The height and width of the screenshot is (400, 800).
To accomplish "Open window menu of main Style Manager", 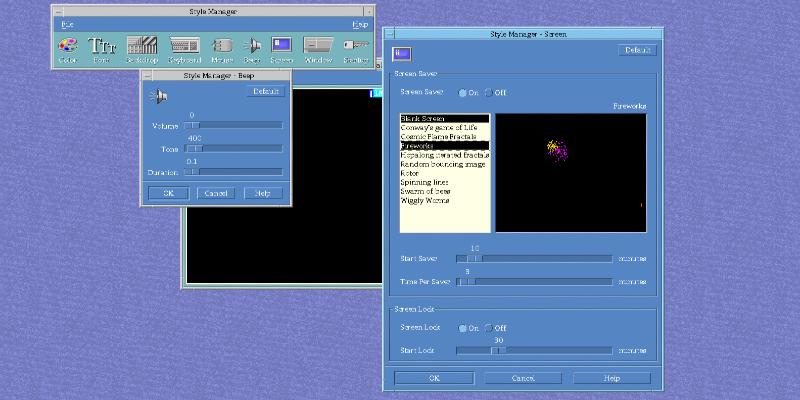I will 58,10.
